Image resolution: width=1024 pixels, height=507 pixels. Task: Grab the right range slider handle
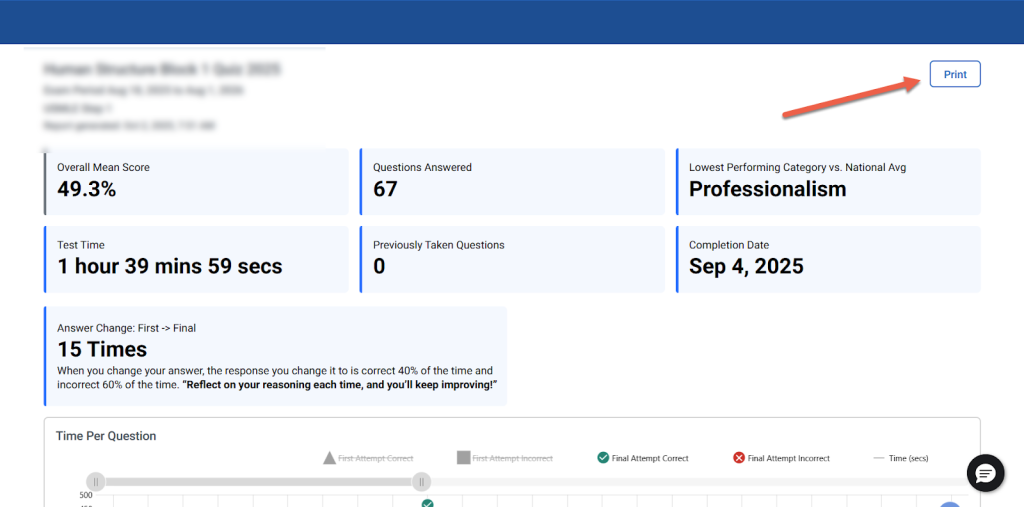click(421, 482)
